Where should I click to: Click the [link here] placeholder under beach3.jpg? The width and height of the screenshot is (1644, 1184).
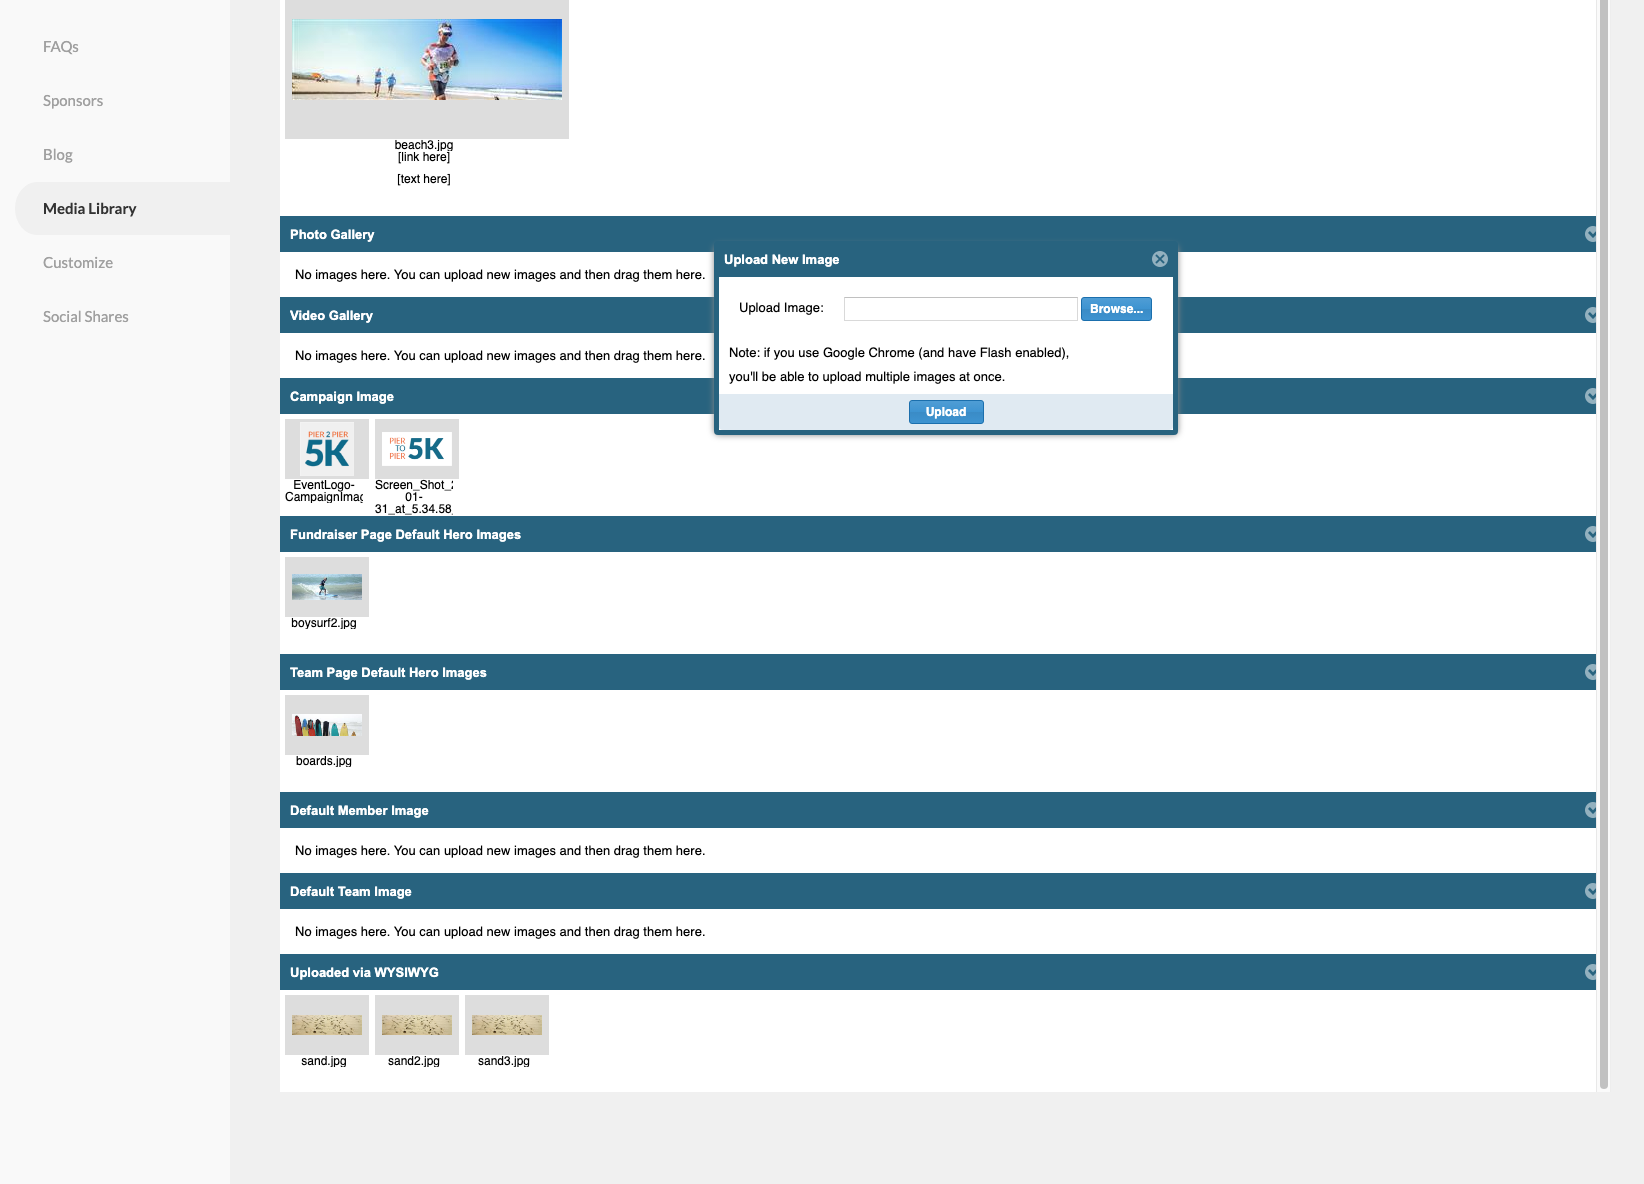(x=424, y=157)
